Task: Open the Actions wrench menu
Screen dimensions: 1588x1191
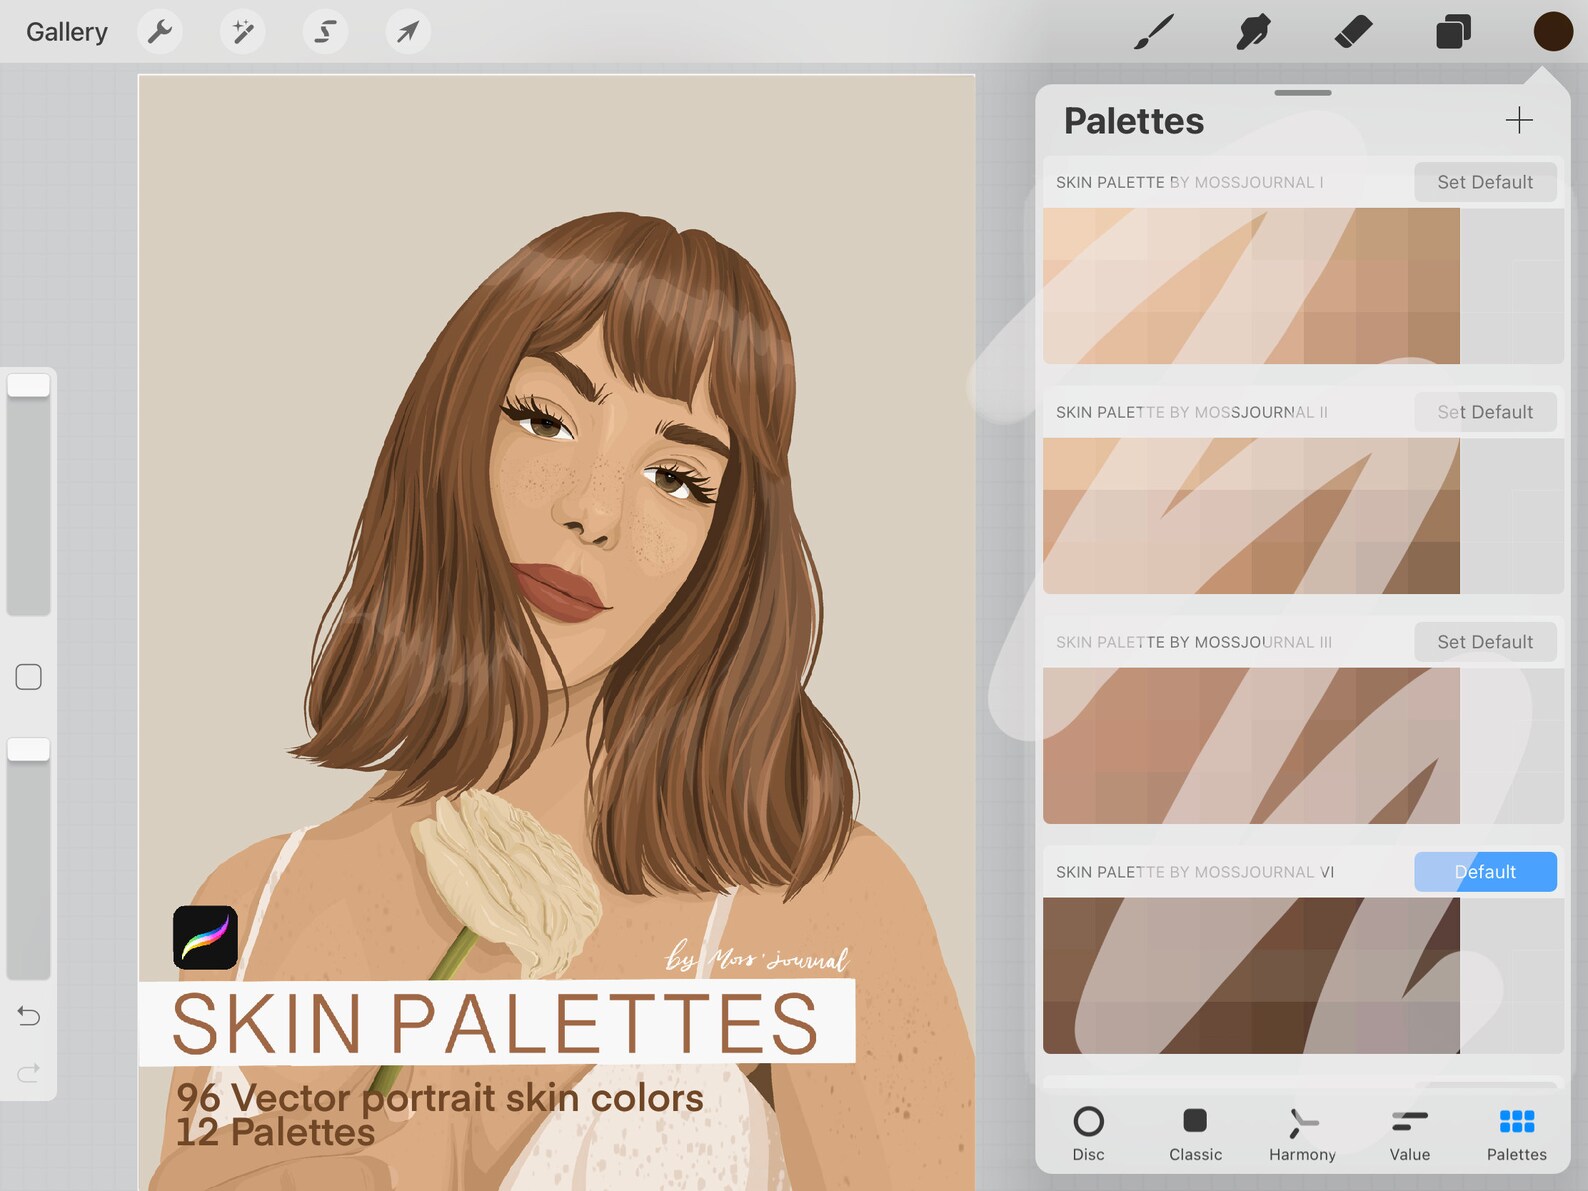Action: [160, 32]
